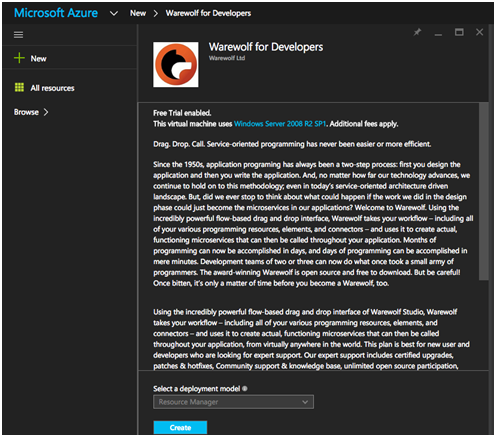Close the Warewolf for Developers blade
The height and width of the screenshot is (437, 496).
pyautogui.click(x=479, y=32)
